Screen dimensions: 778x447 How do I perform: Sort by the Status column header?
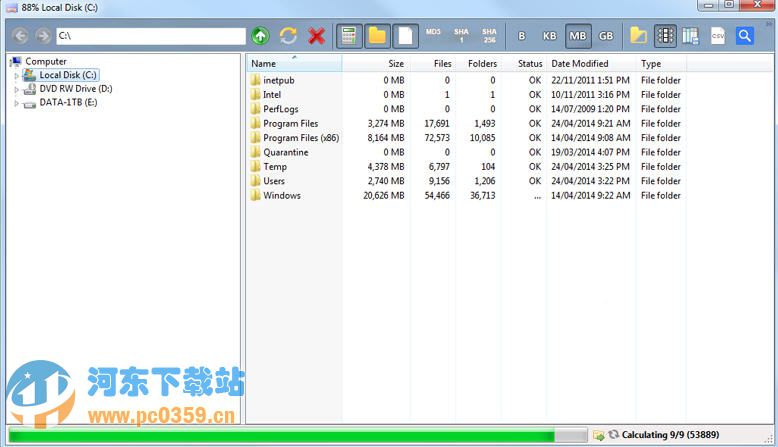[x=523, y=64]
